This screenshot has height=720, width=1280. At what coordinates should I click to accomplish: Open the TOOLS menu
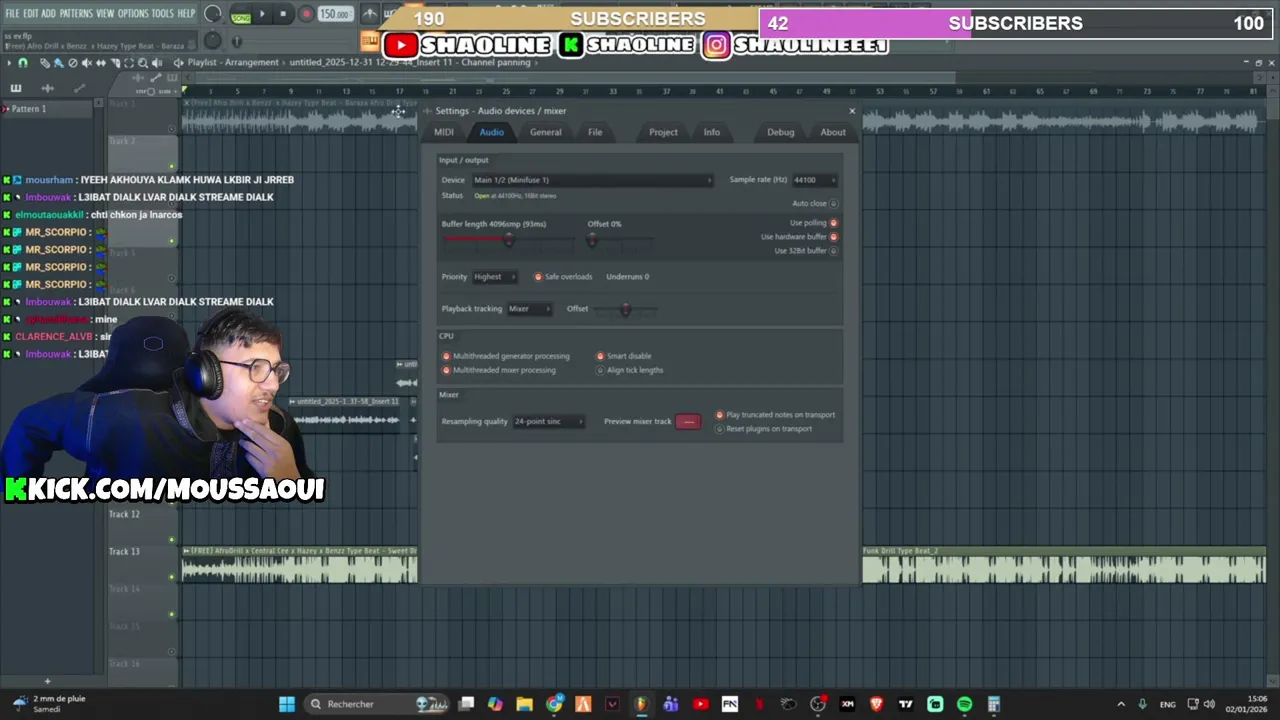tap(162, 14)
